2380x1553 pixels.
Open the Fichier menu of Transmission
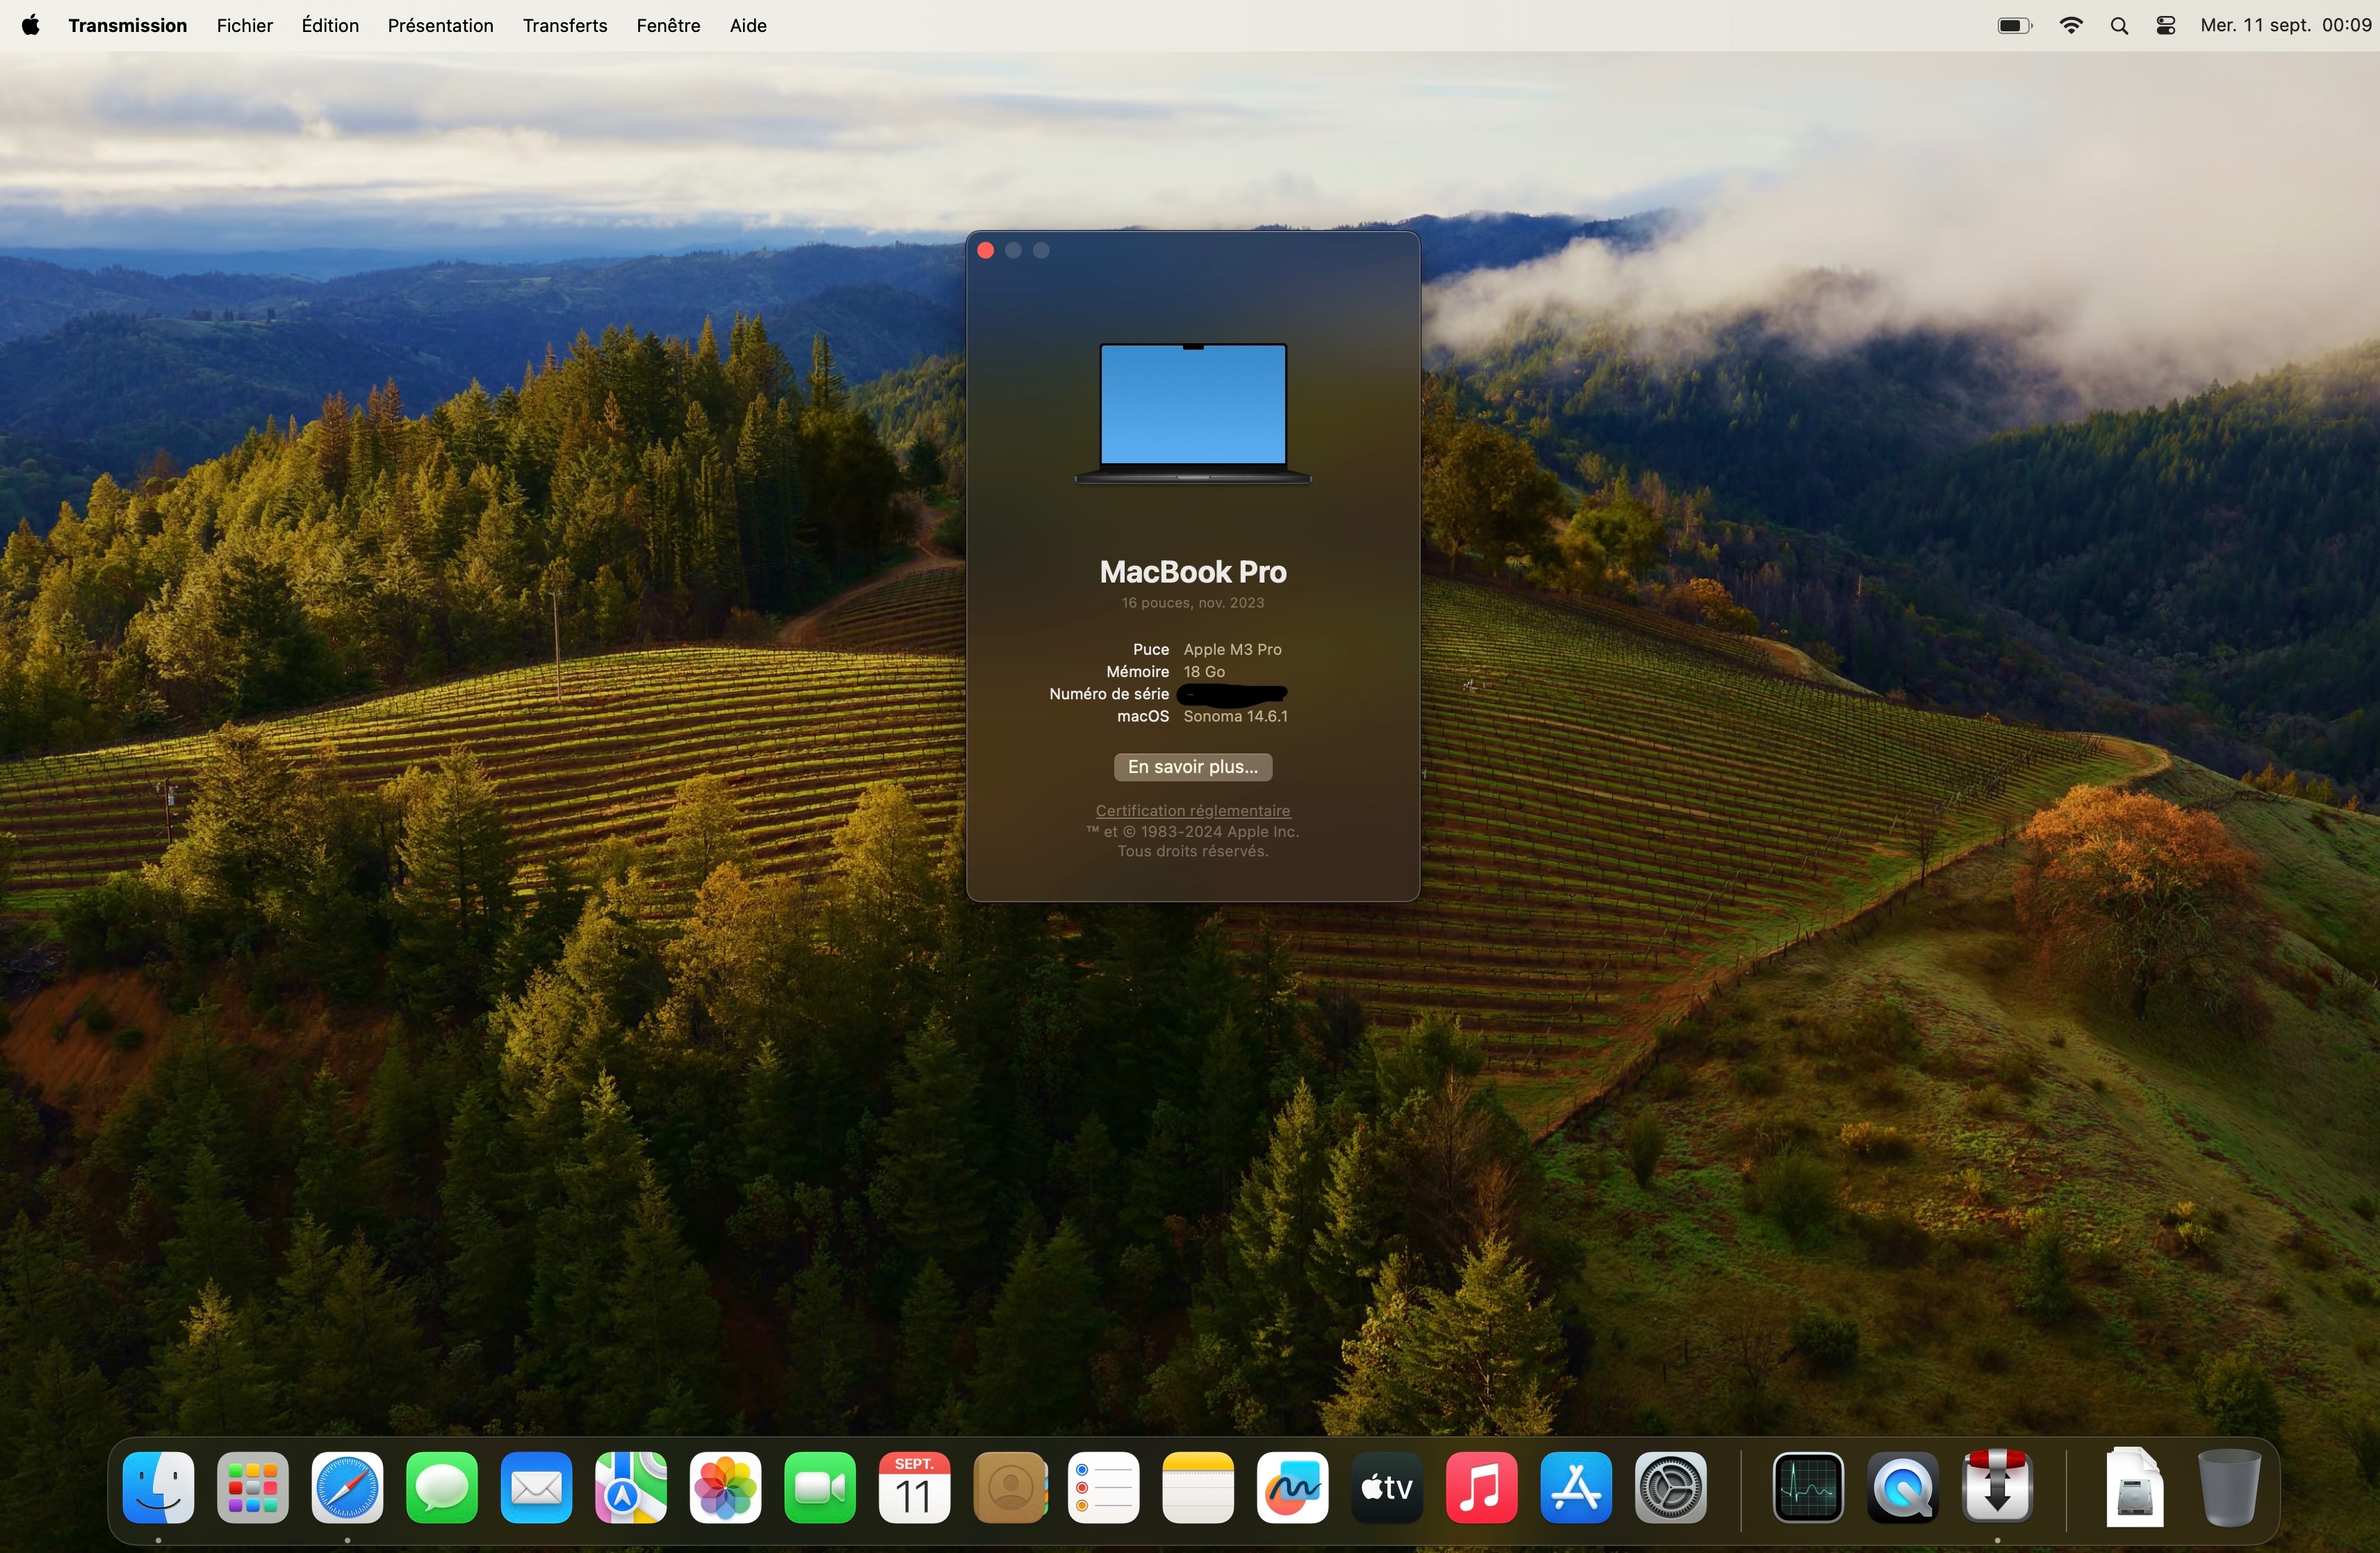[x=243, y=25]
